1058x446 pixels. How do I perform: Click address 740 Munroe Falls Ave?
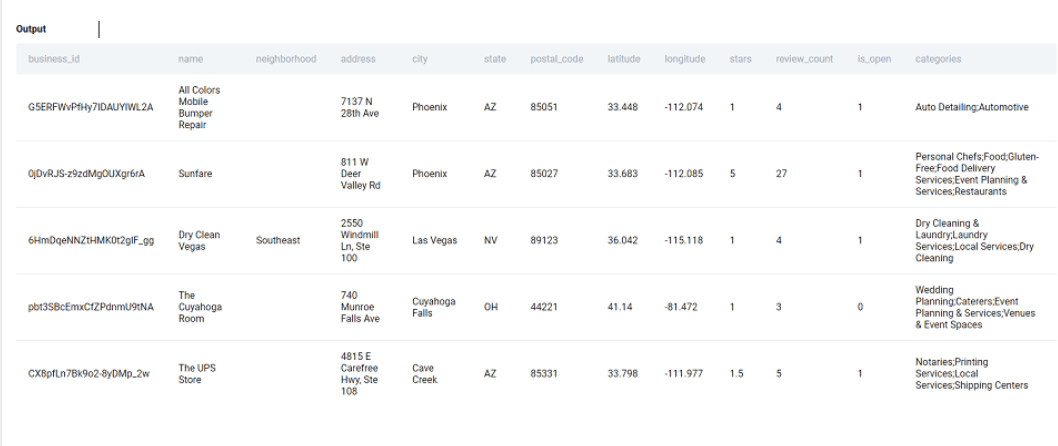click(x=360, y=307)
